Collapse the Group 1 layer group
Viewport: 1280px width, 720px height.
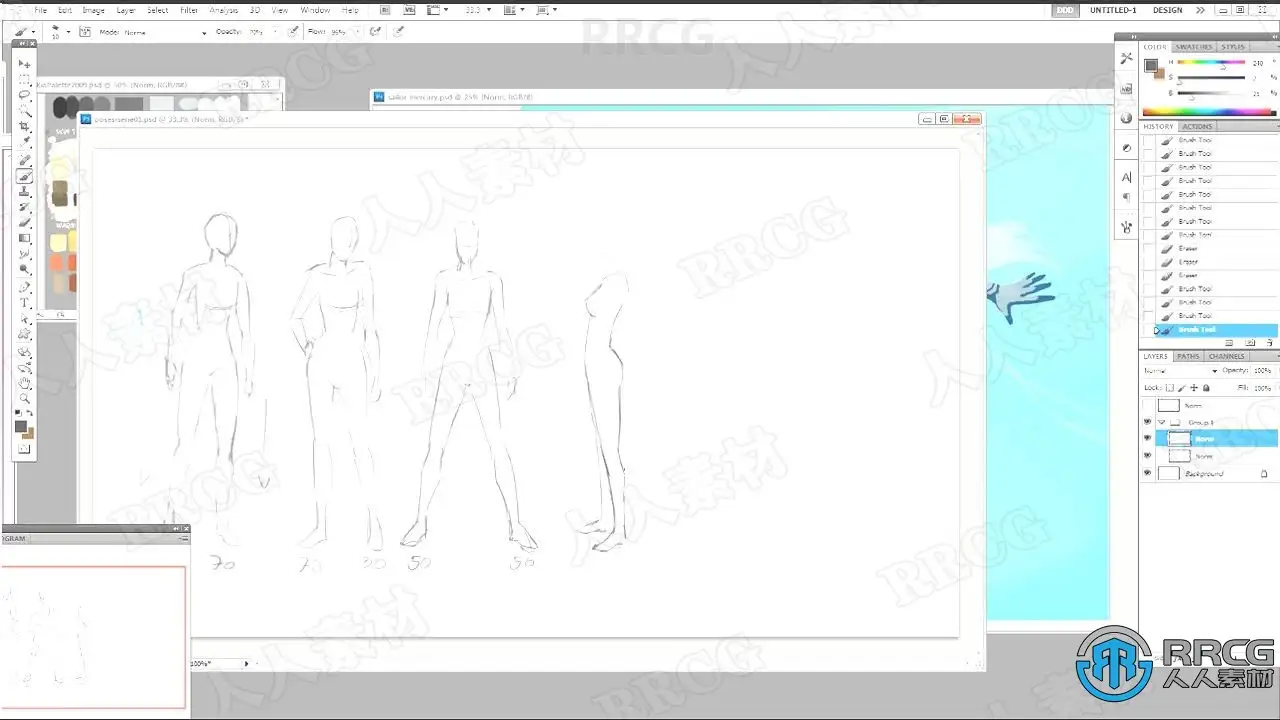[1162, 422]
